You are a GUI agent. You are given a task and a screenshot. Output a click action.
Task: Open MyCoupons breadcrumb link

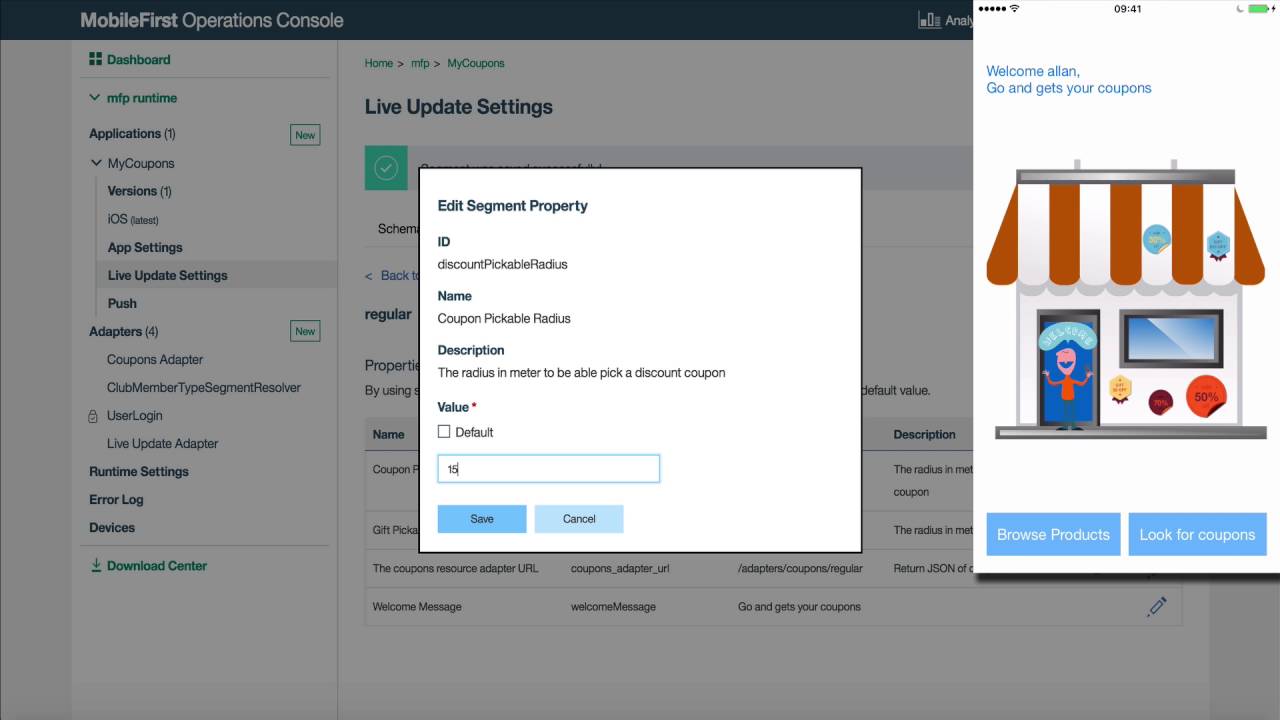tap(476, 63)
